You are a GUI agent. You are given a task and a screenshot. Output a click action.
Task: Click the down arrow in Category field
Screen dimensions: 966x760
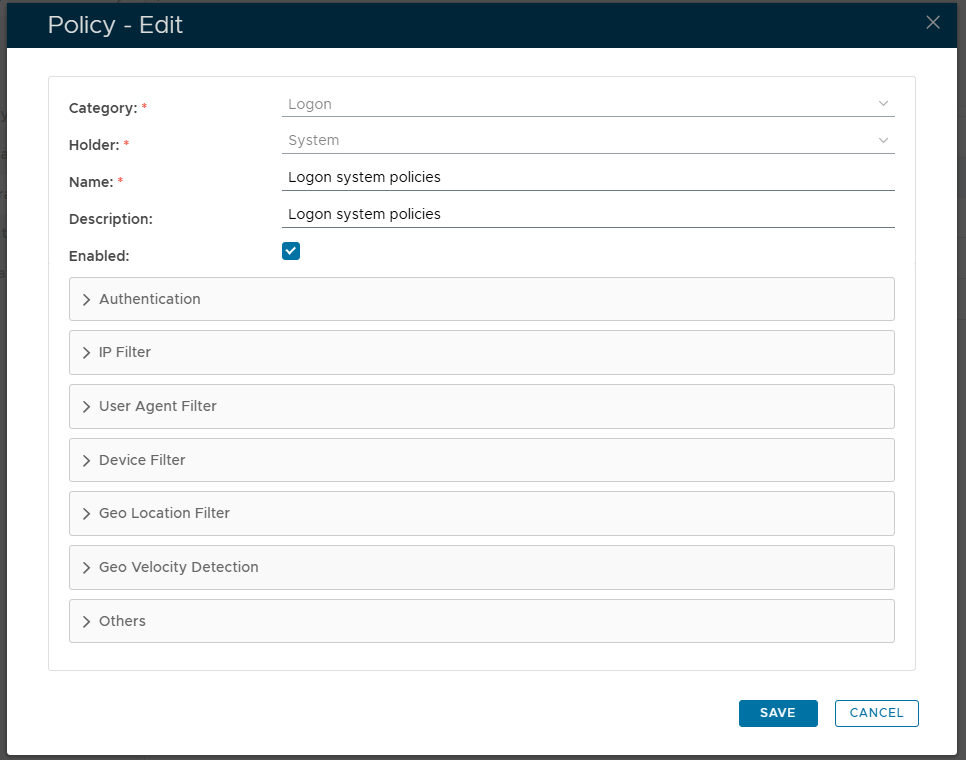pyautogui.click(x=883, y=104)
